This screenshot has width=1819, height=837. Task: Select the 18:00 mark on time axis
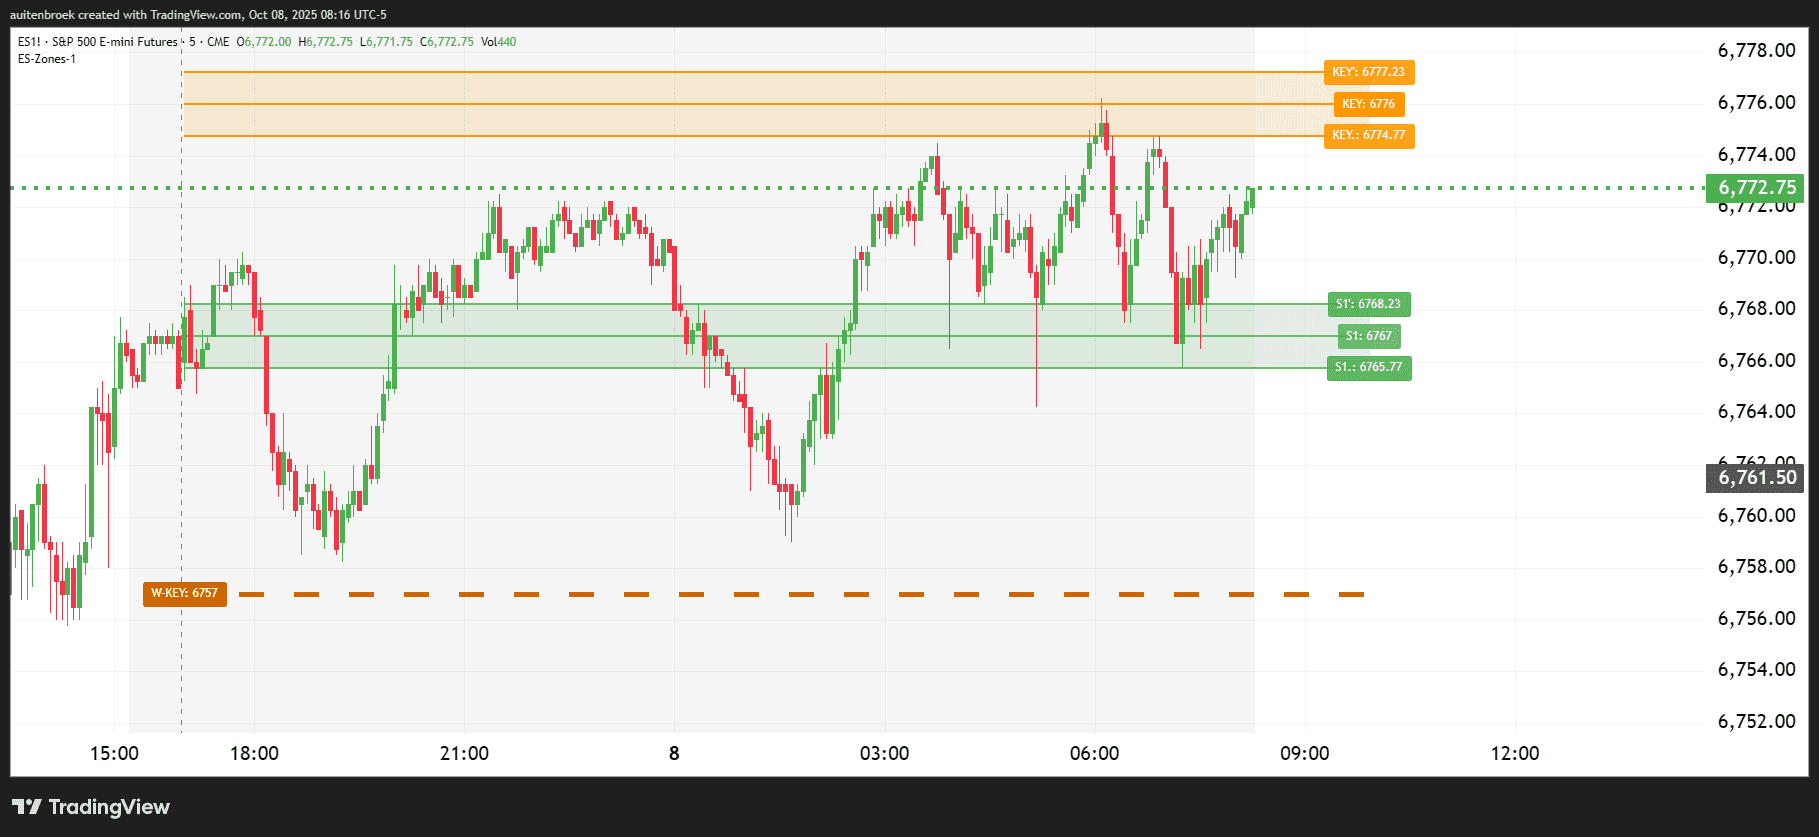(x=254, y=753)
